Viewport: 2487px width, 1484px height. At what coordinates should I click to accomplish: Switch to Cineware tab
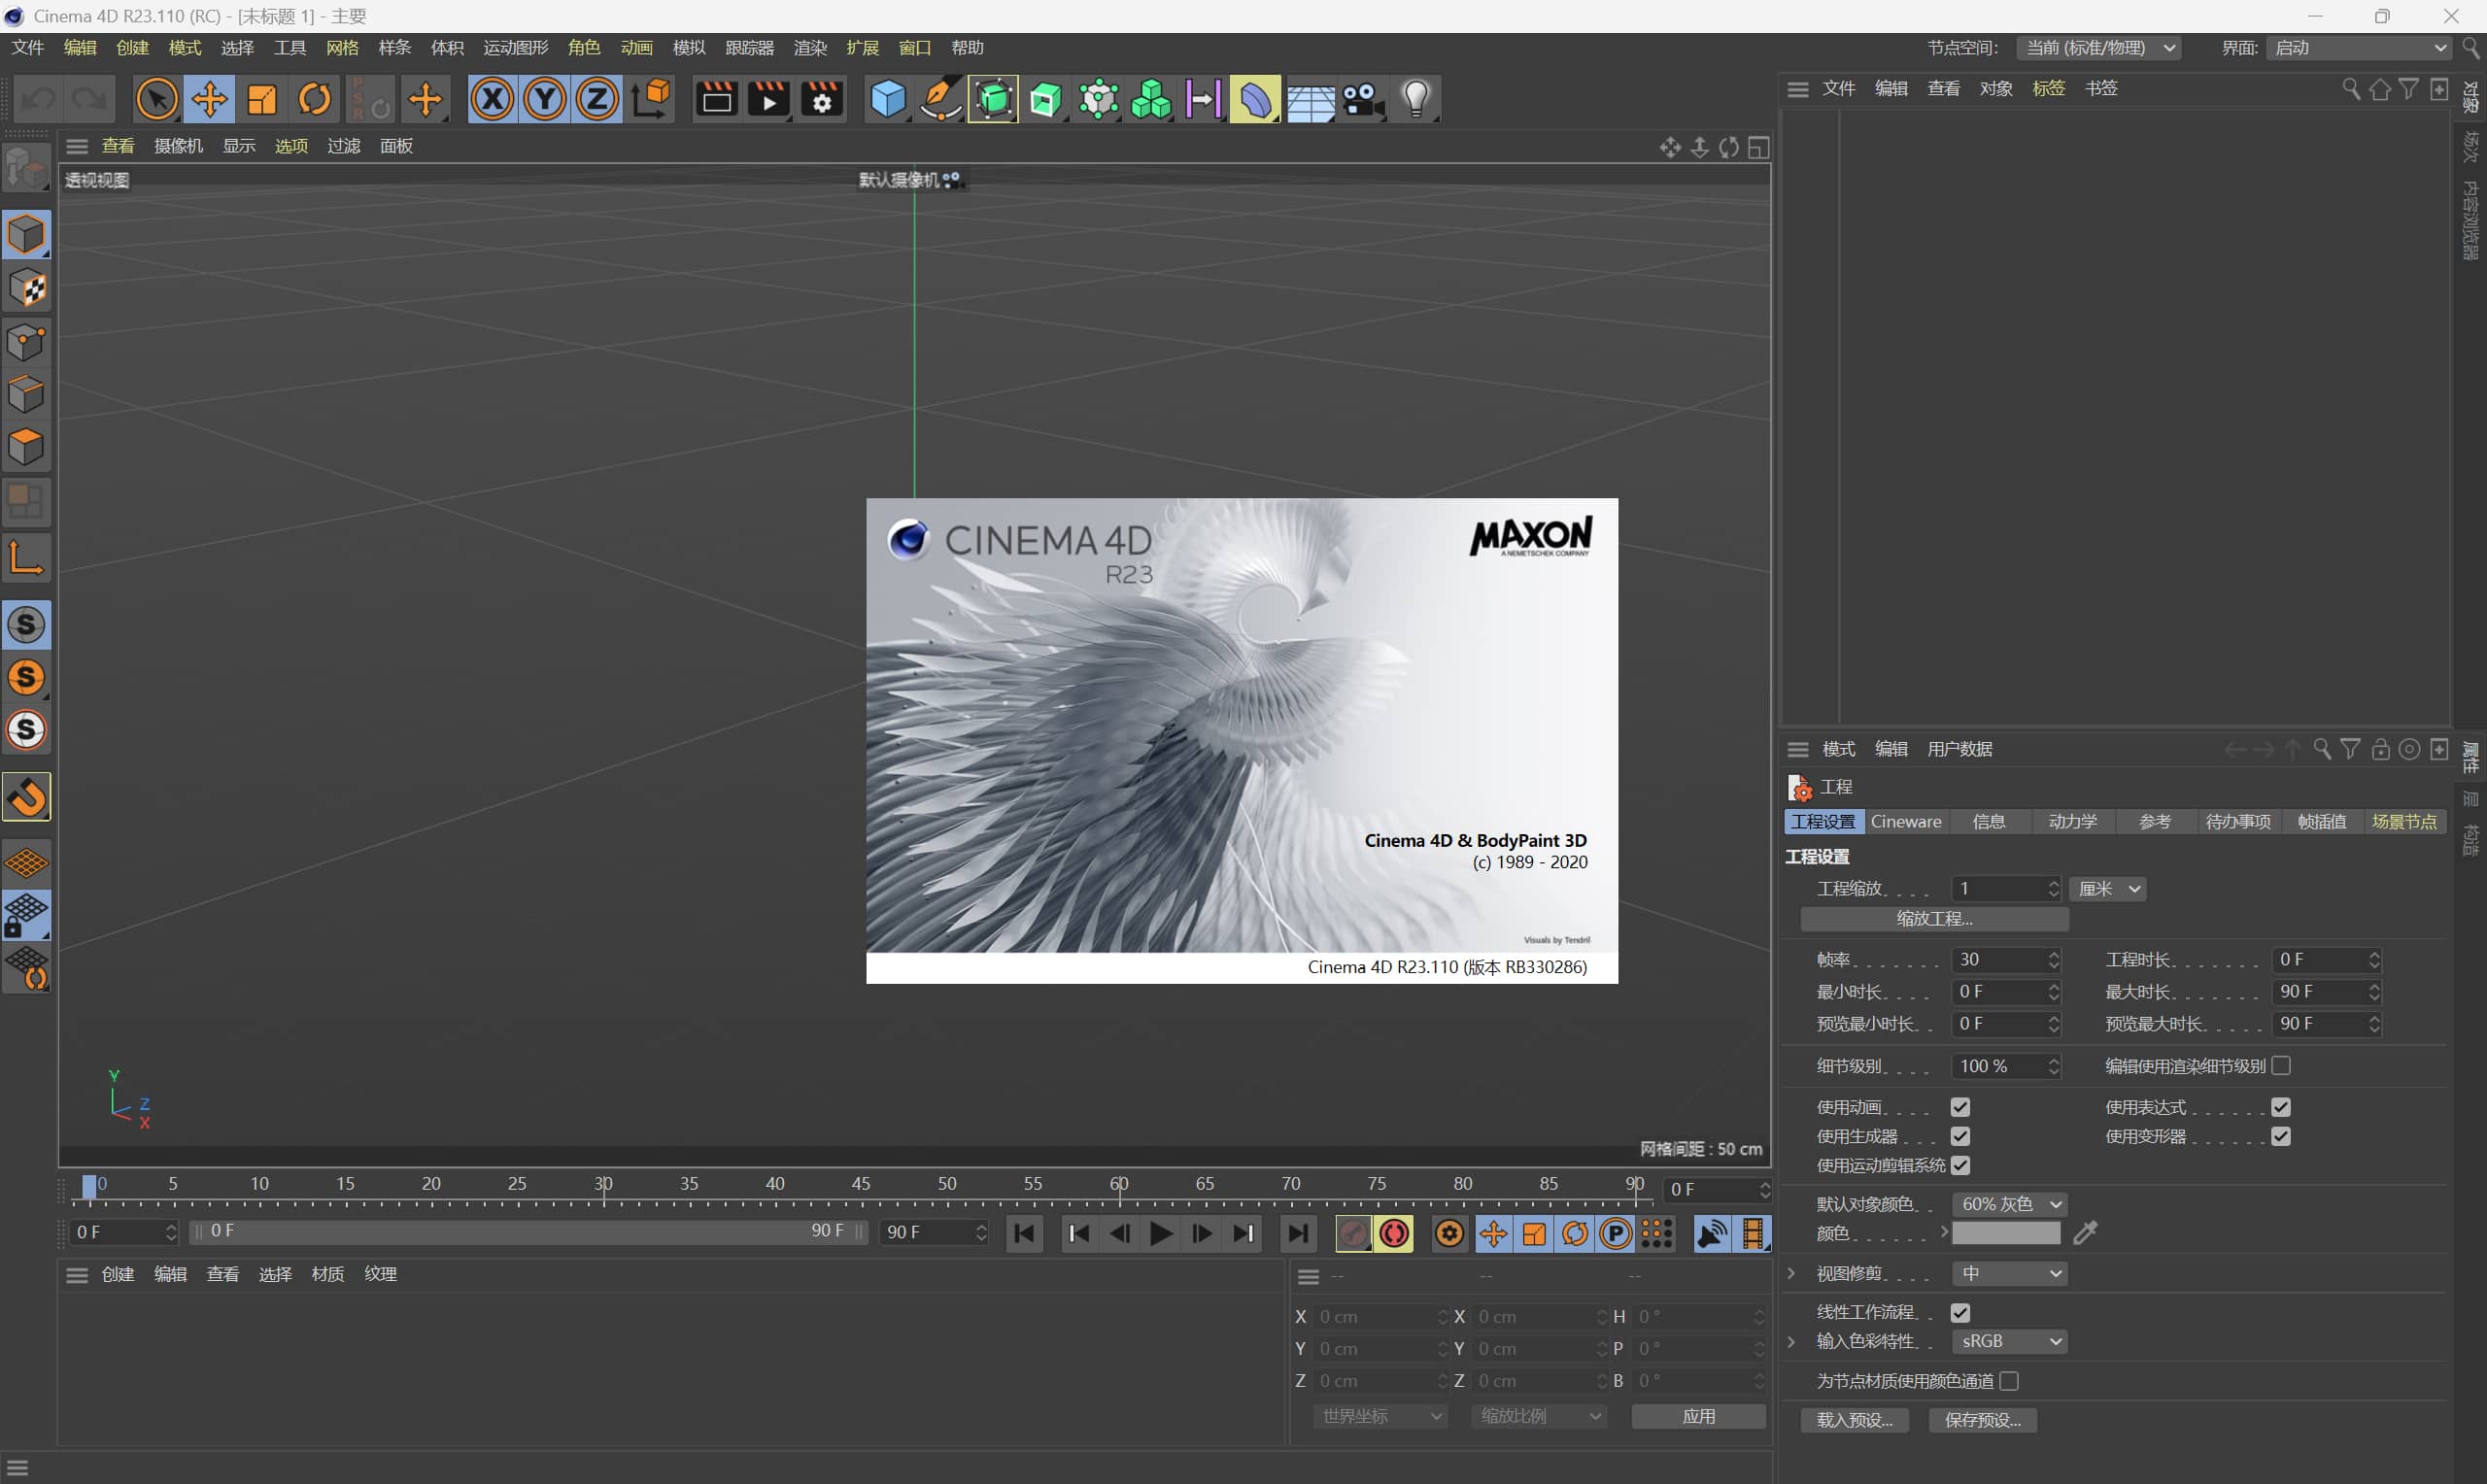coord(1906,821)
